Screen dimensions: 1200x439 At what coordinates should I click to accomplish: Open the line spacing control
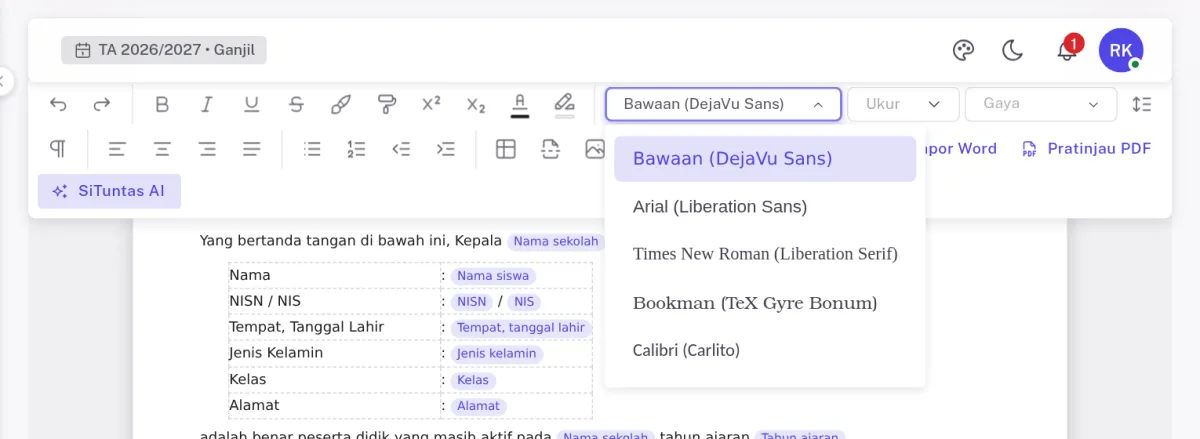click(1142, 104)
